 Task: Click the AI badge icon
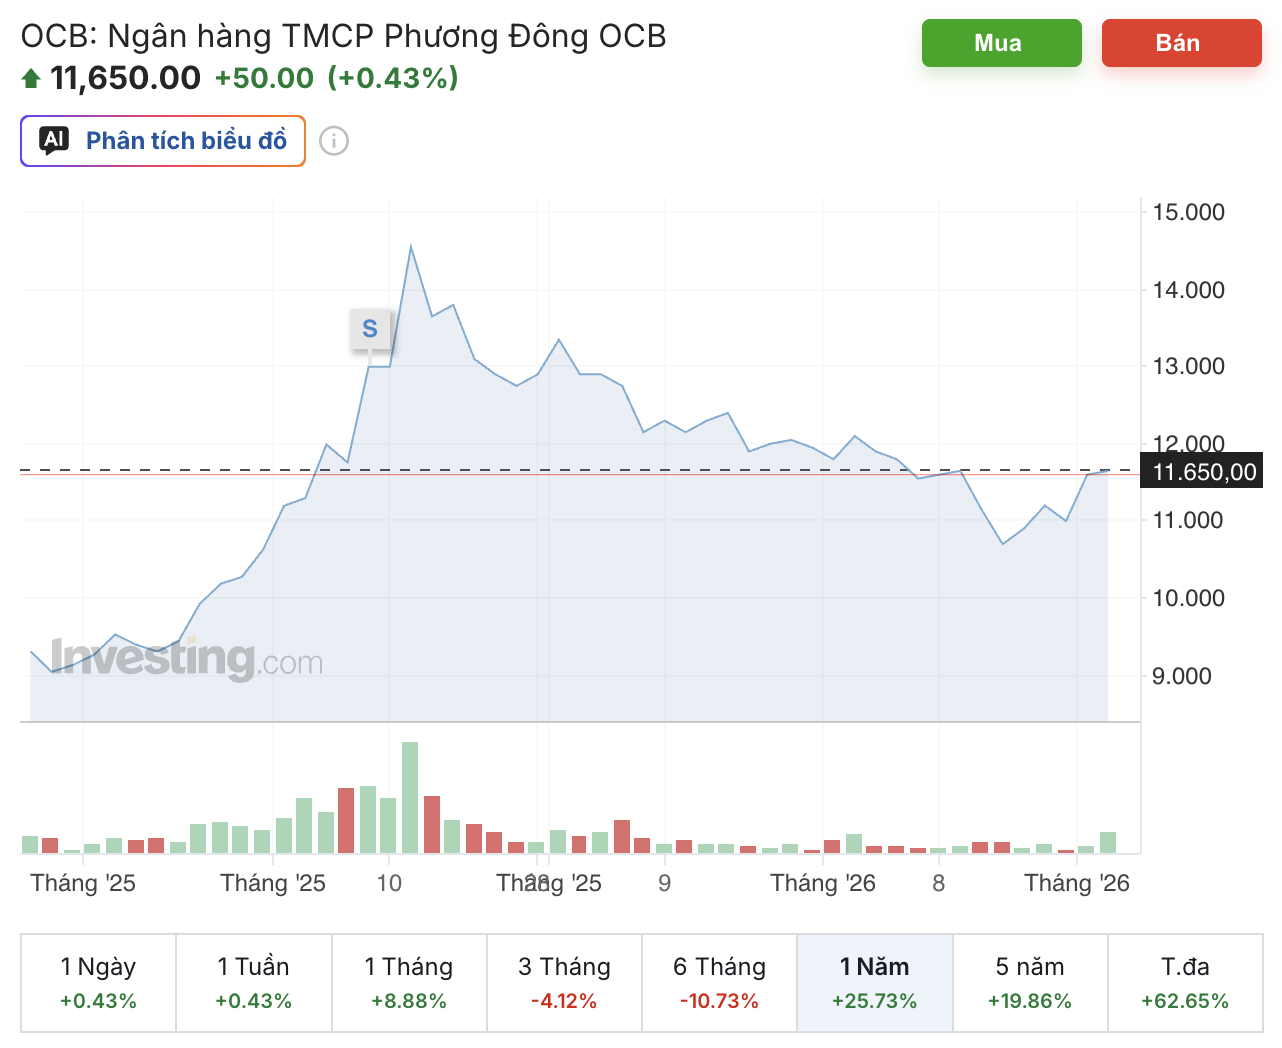click(x=54, y=140)
